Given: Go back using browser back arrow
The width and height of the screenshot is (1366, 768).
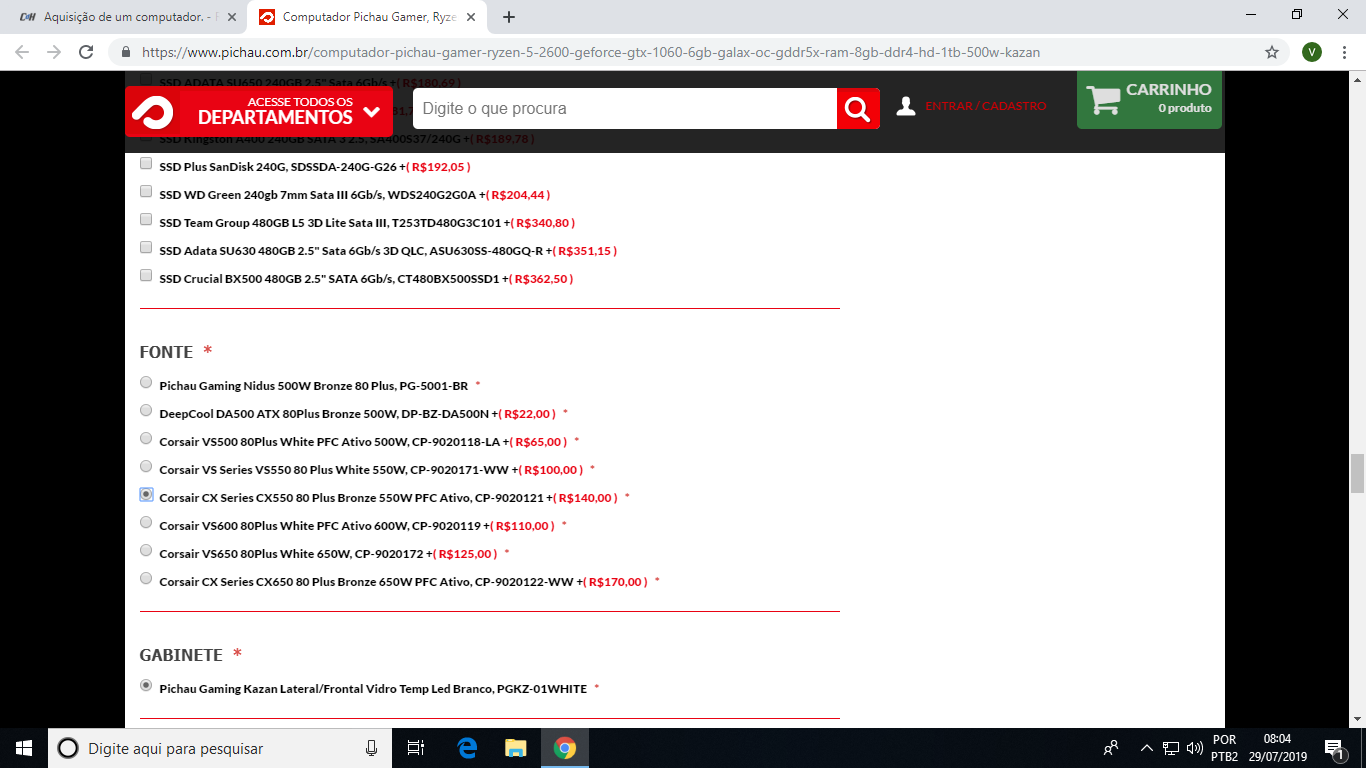Looking at the screenshot, I should click(22, 52).
